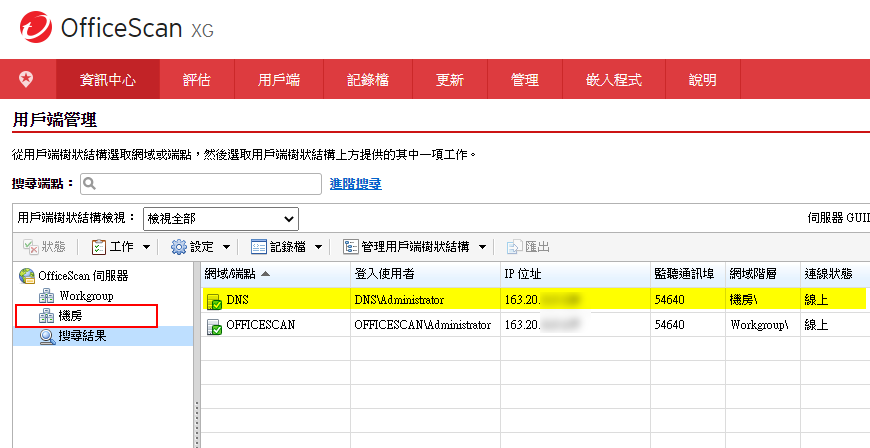The height and width of the screenshot is (448, 870).
Task: Click port 54640 in OFFICESCAN row
Action: (670, 325)
